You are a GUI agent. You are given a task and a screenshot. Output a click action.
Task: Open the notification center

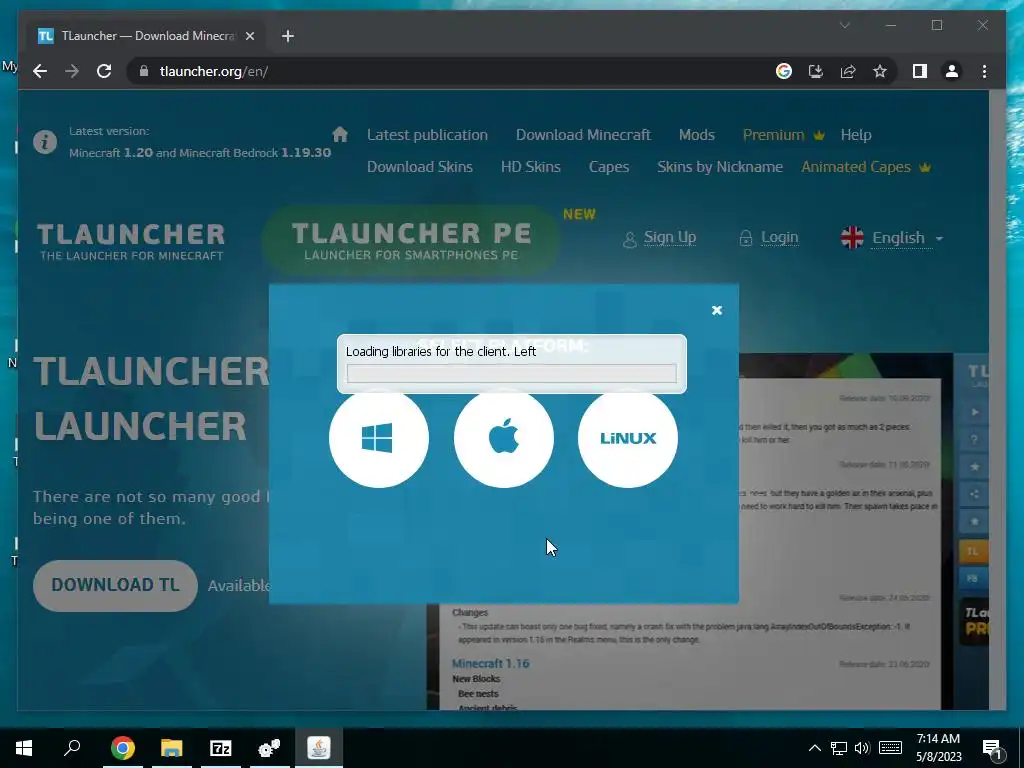coord(993,749)
